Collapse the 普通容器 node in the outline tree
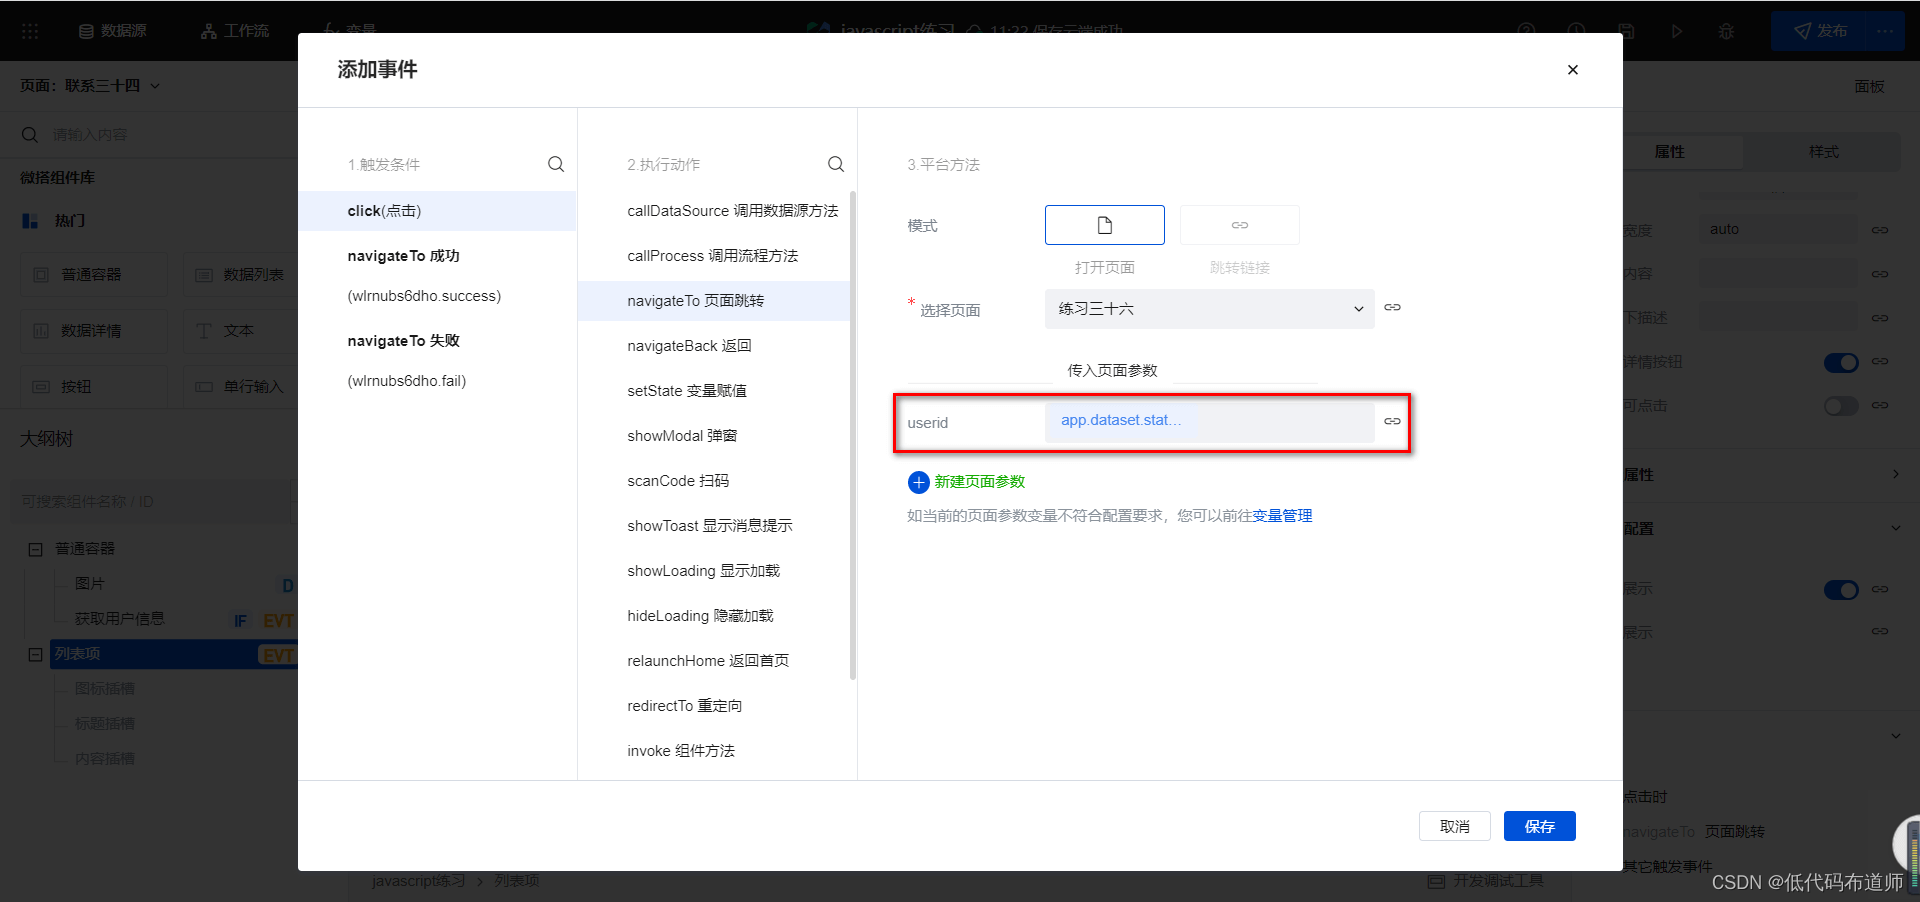Image resolution: width=1920 pixels, height=902 pixels. 35,549
